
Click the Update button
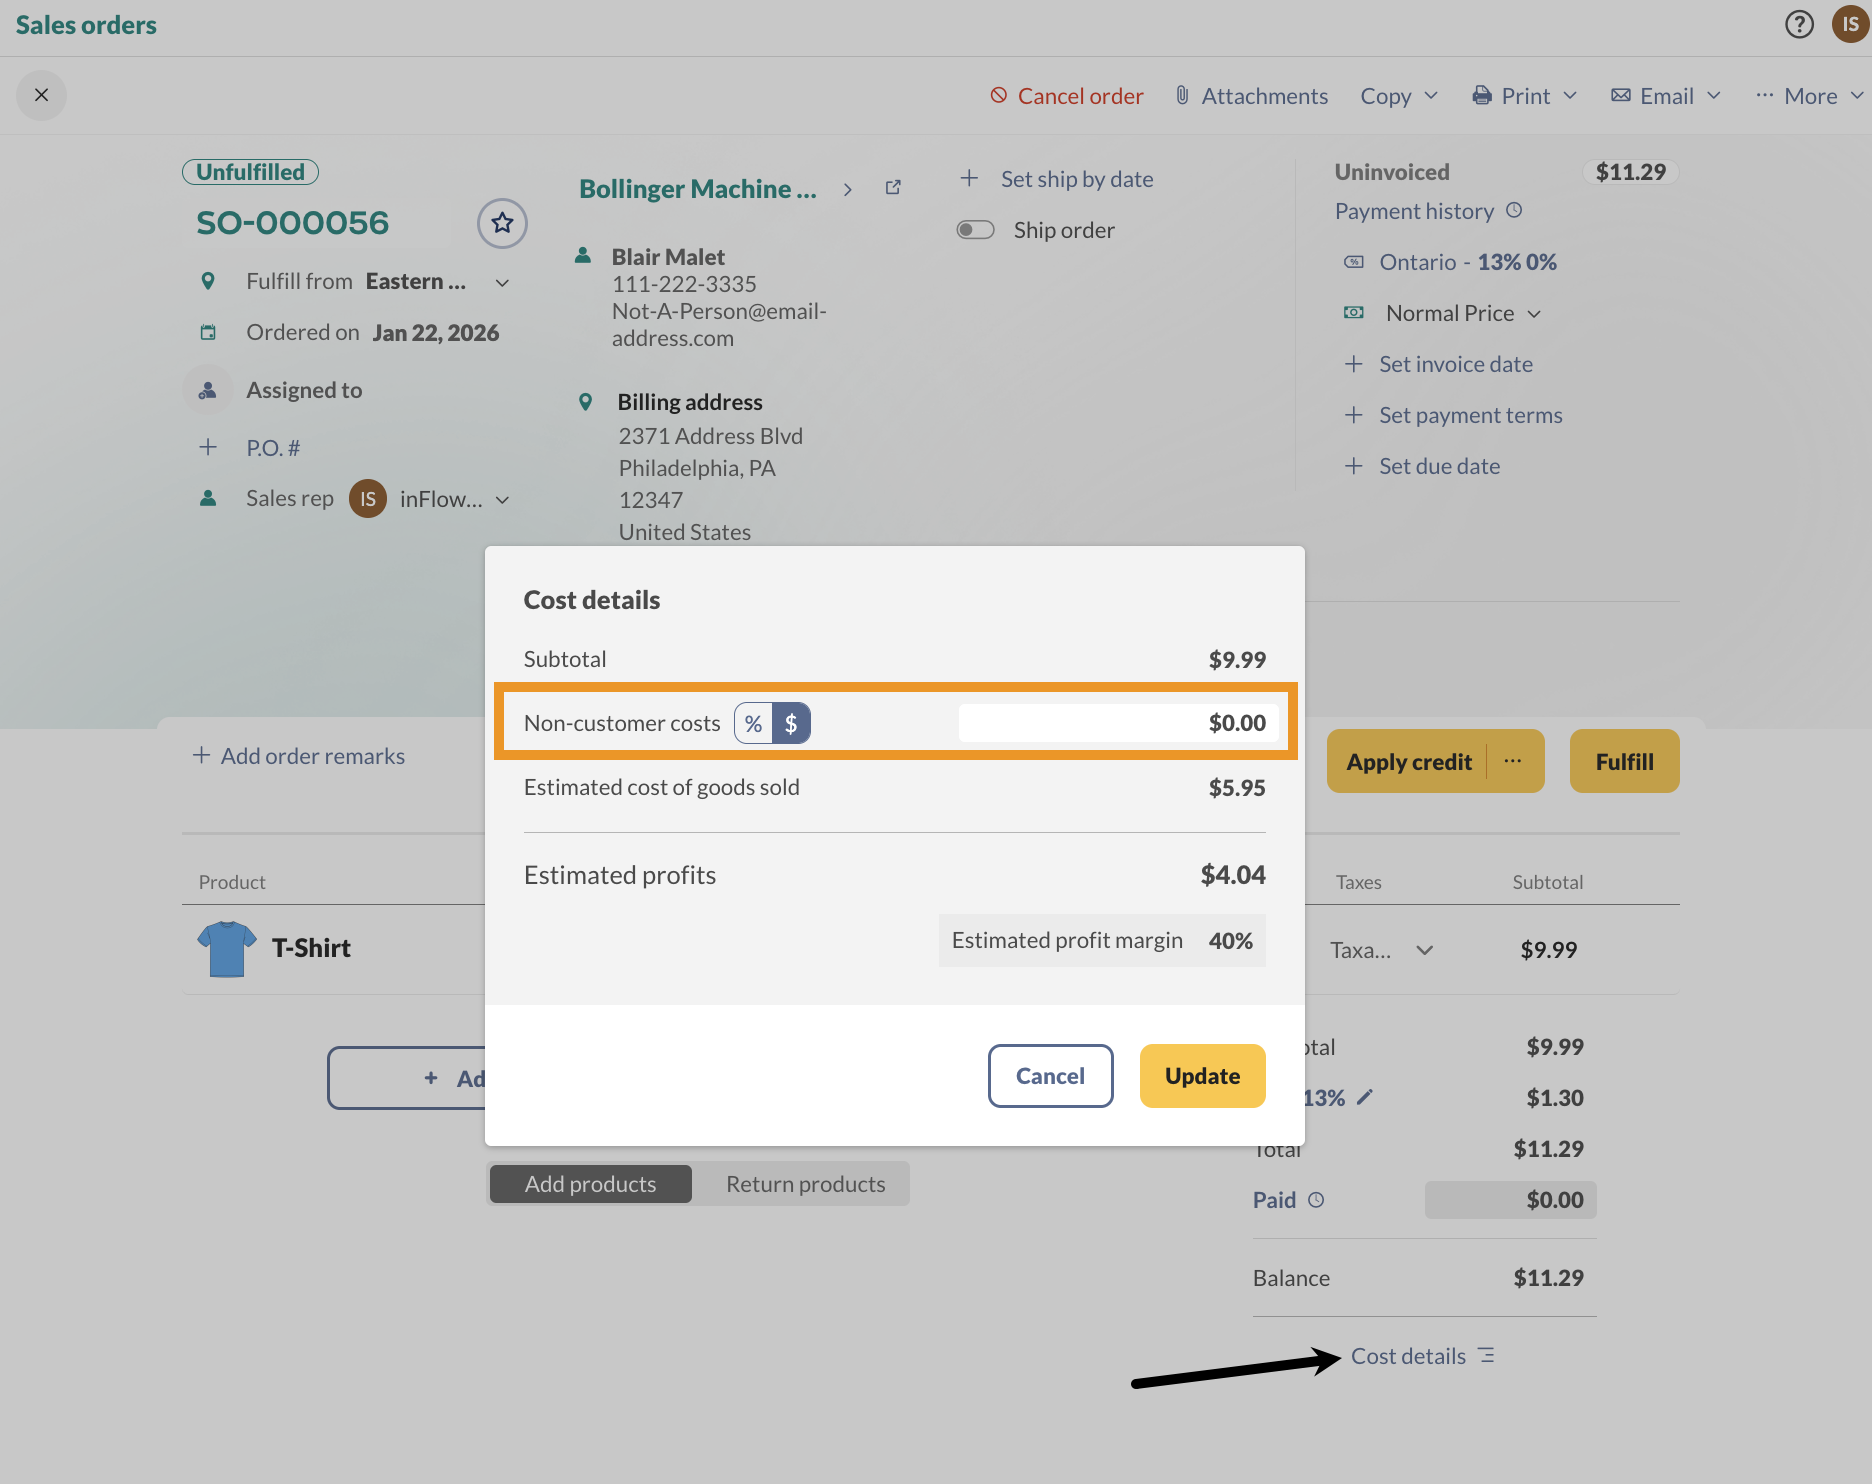click(1202, 1076)
